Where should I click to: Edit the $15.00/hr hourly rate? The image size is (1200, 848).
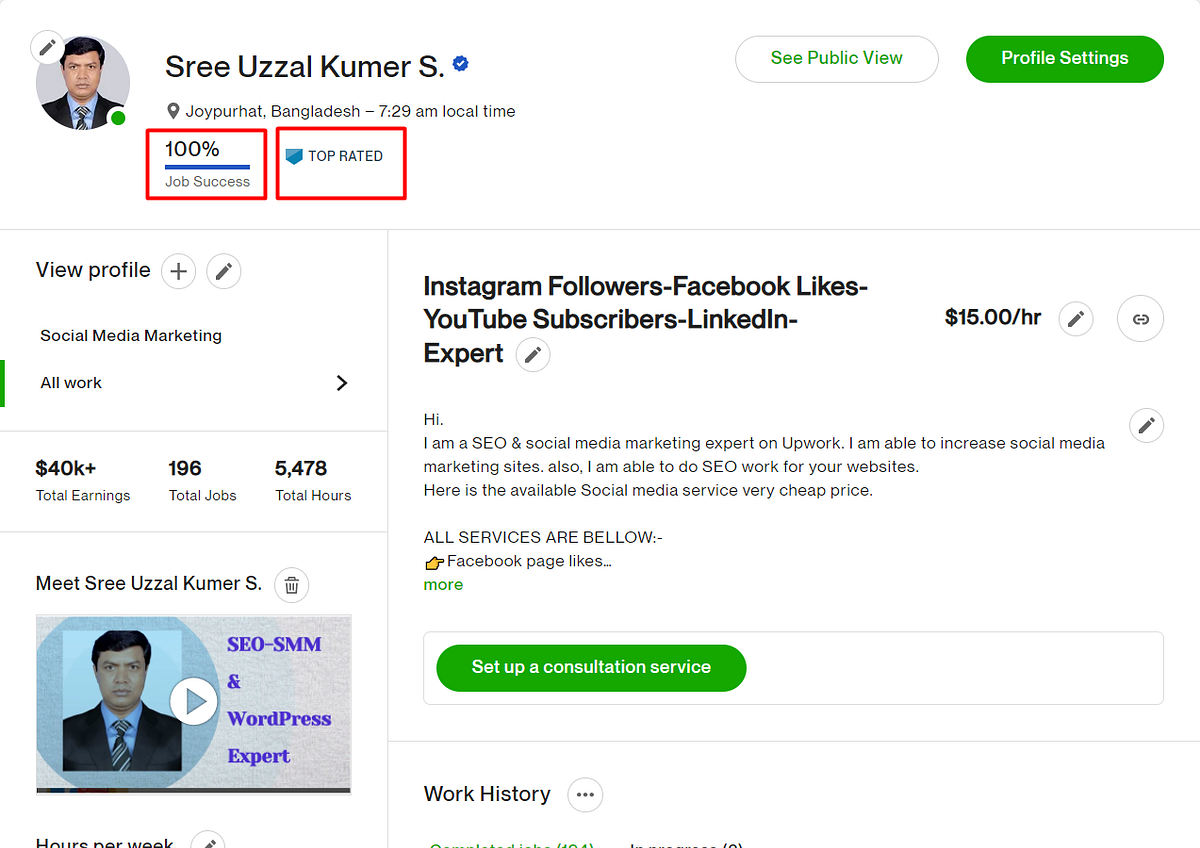point(1076,318)
